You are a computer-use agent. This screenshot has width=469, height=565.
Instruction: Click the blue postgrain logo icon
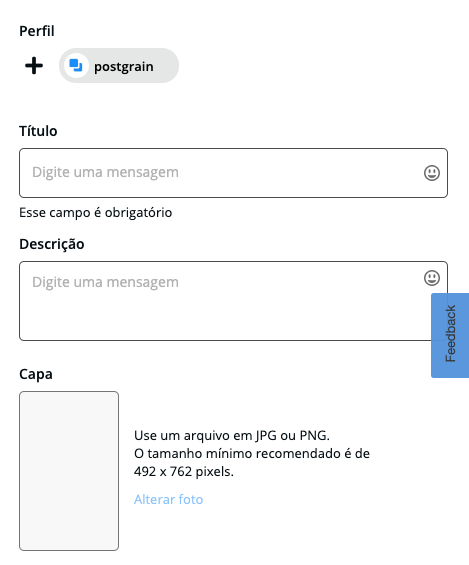76,66
